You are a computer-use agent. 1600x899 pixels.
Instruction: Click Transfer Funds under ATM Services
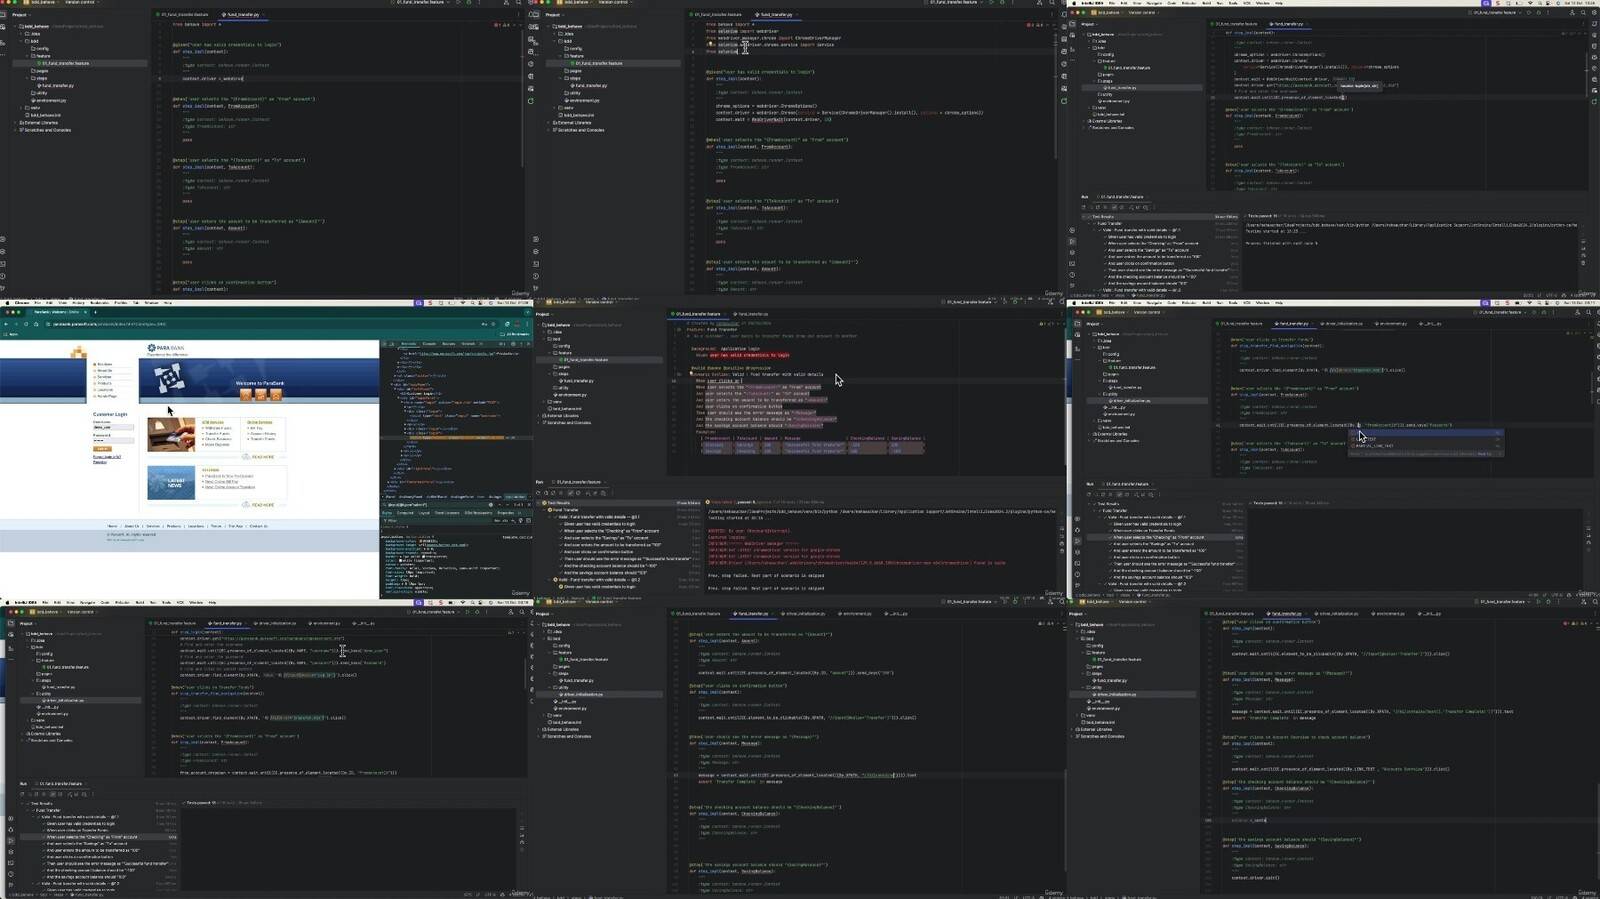[217, 433]
